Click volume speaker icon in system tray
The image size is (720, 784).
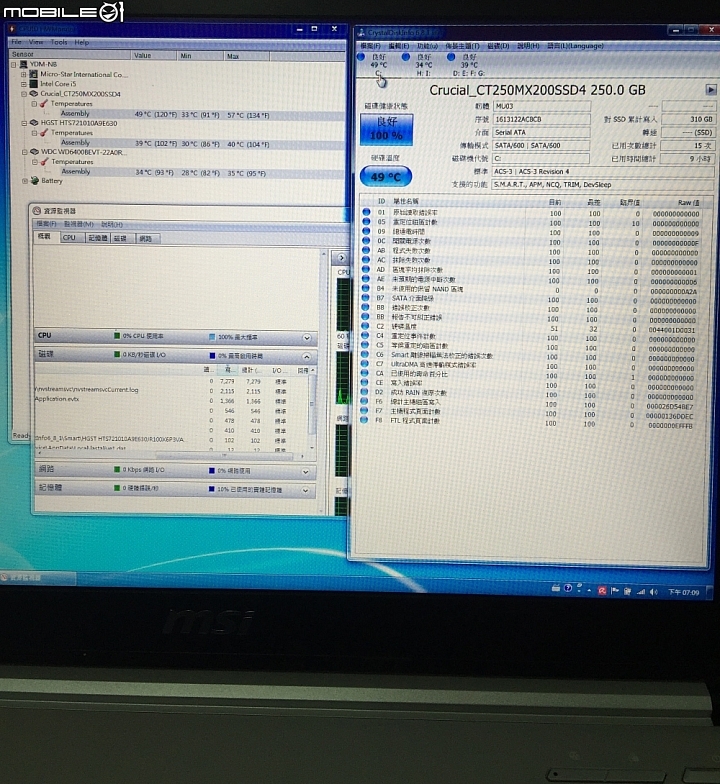654,592
